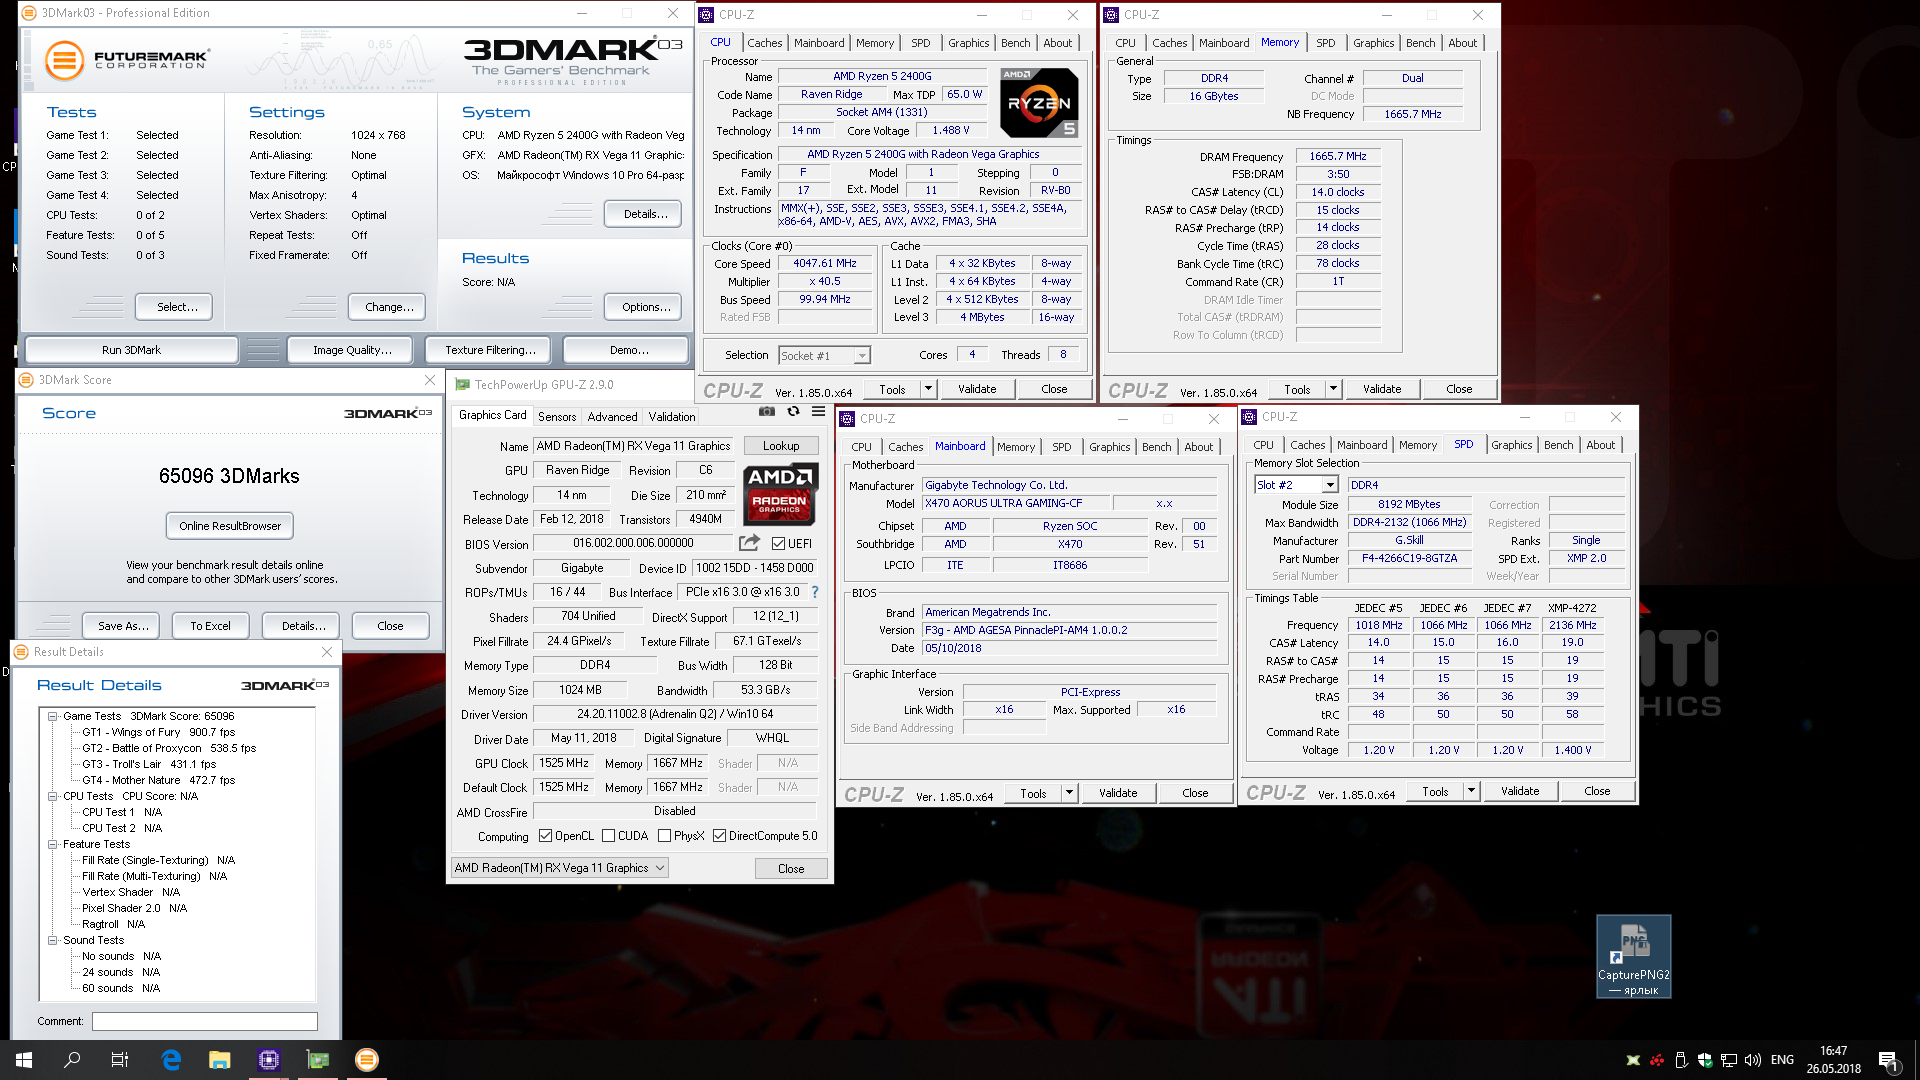Click the PCIe bus interface question mark

[x=815, y=592]
